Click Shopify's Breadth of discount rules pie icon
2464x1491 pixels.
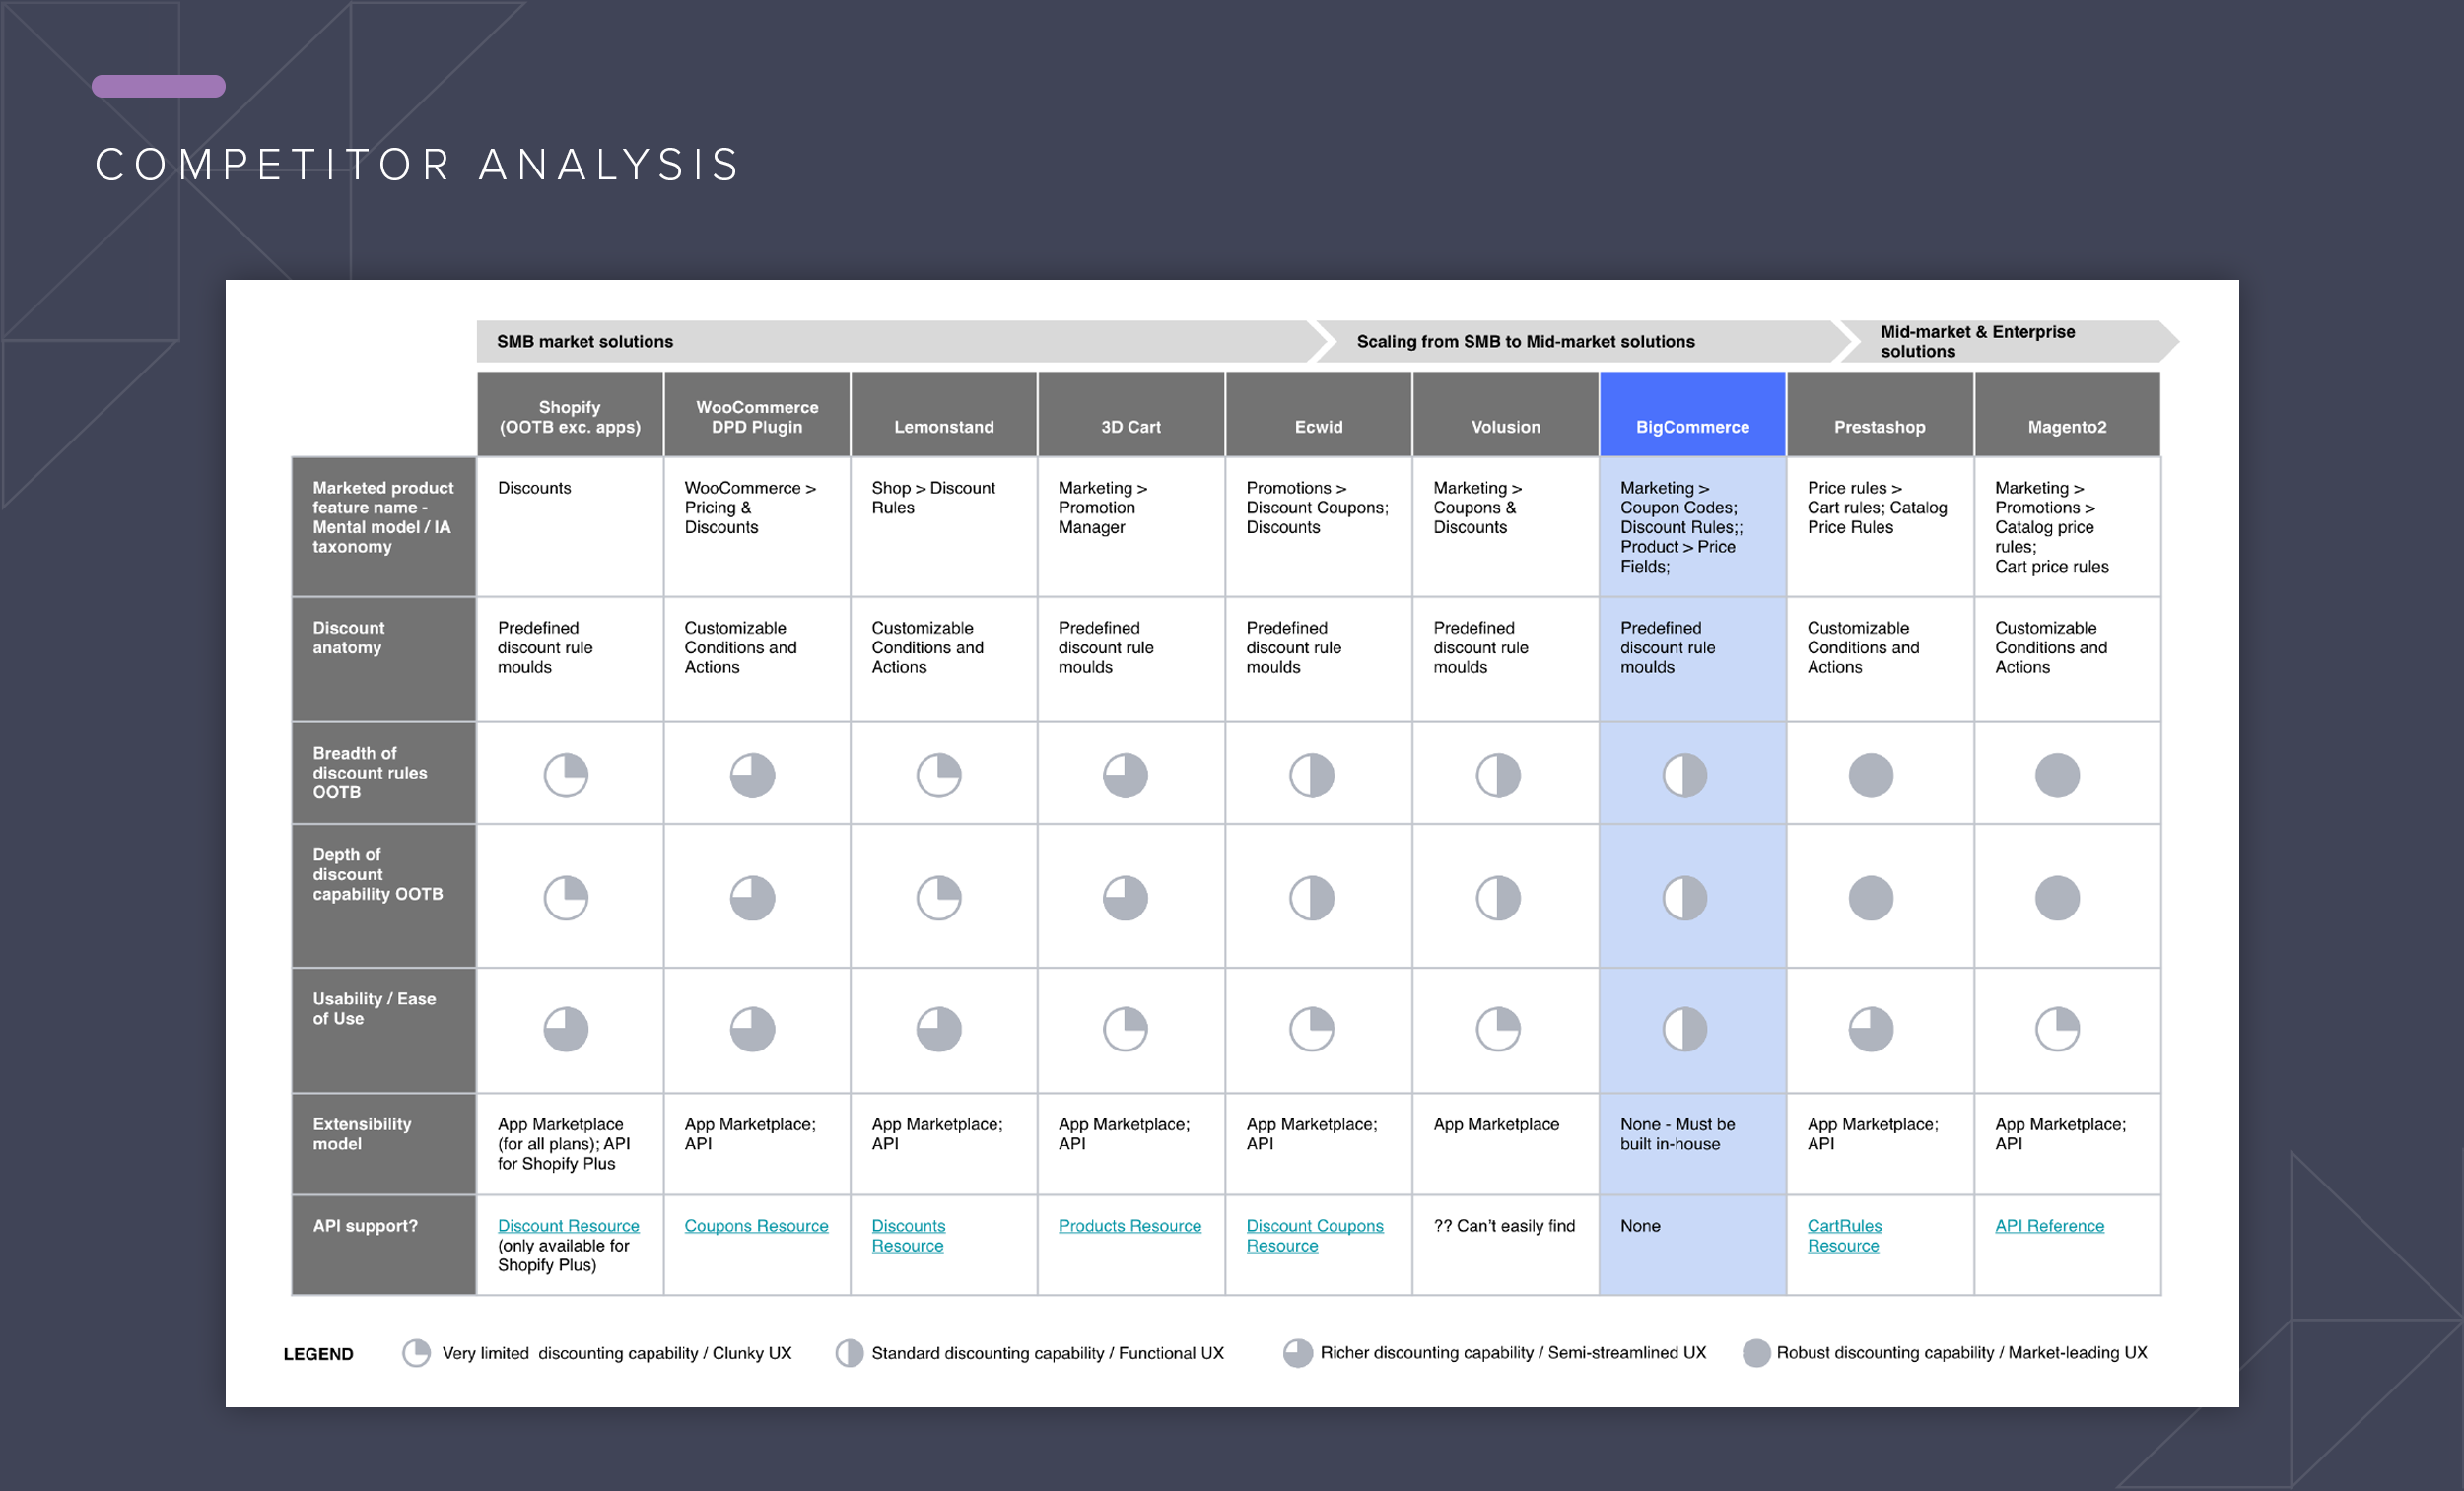click(566, 775)
